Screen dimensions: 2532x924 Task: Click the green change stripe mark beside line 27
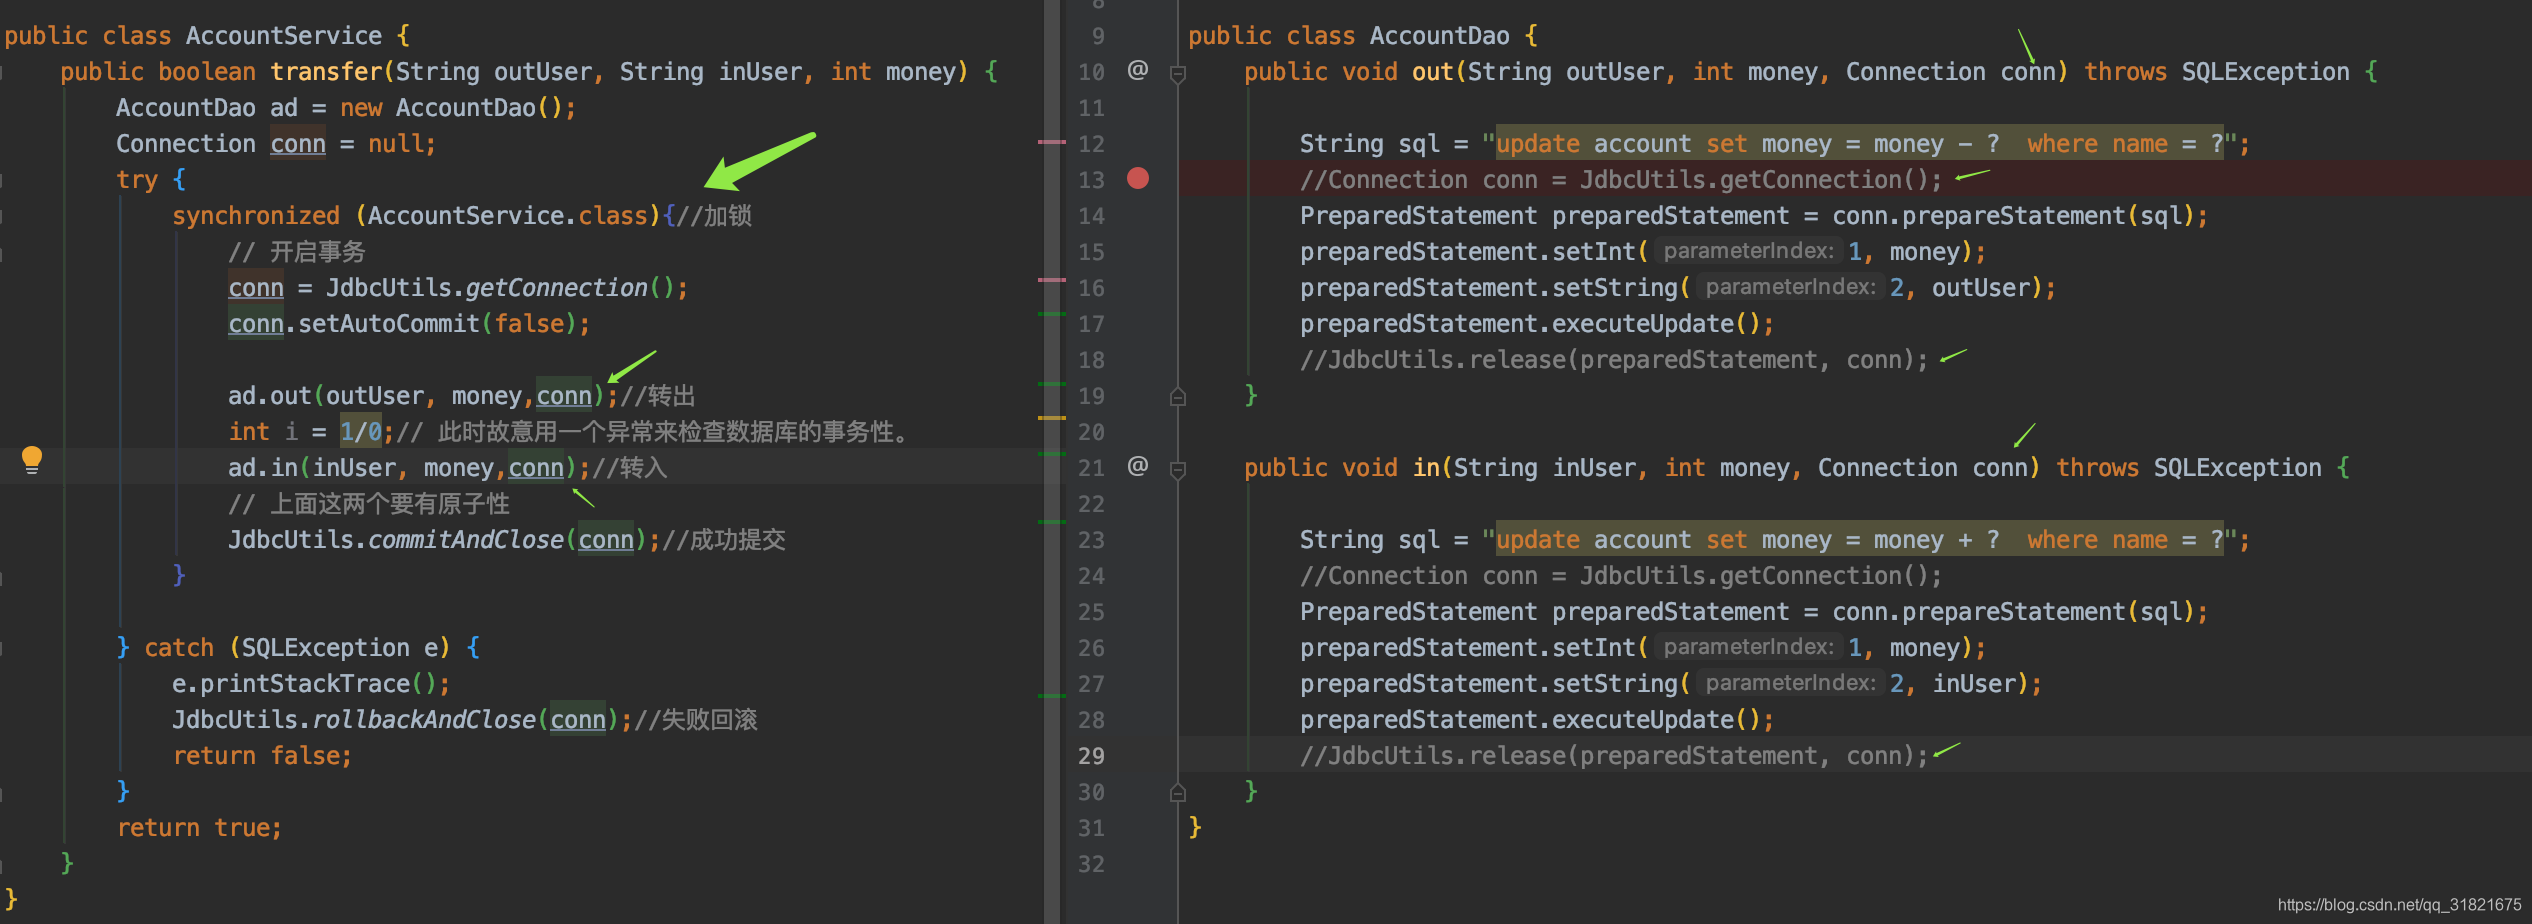(x=1052, y=695)
